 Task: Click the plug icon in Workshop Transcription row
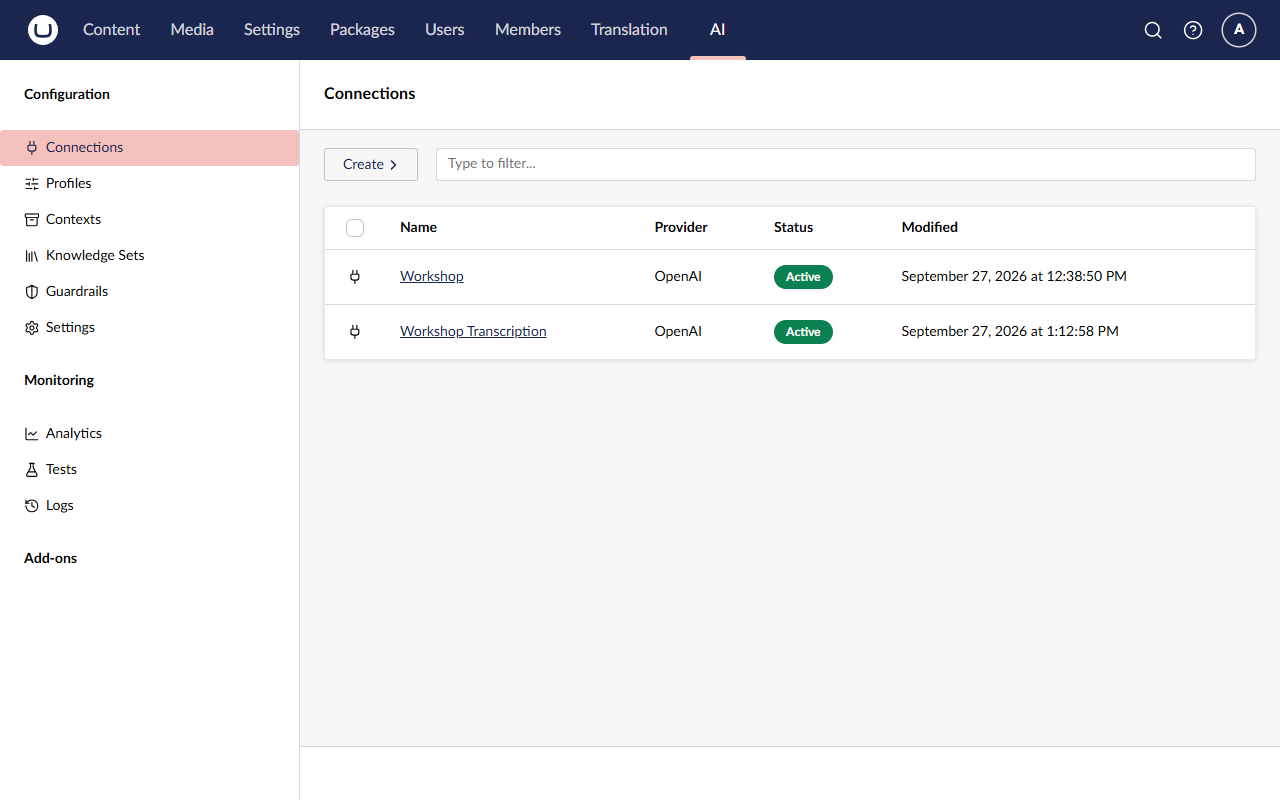[x=355, y=332]
